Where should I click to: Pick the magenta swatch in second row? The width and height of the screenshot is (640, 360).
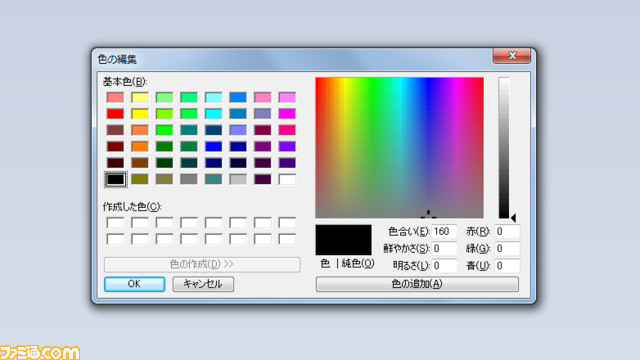click(x=287, y=113)
